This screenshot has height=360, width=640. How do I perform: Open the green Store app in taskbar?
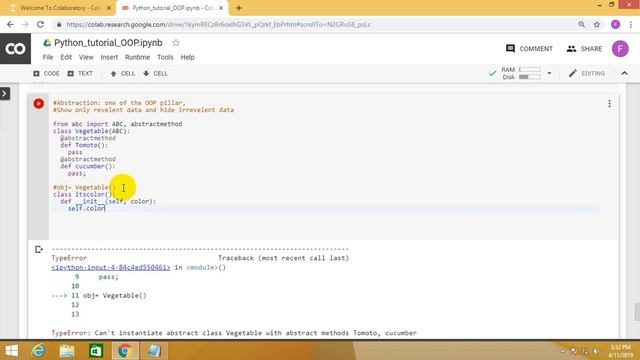(96, 351)
